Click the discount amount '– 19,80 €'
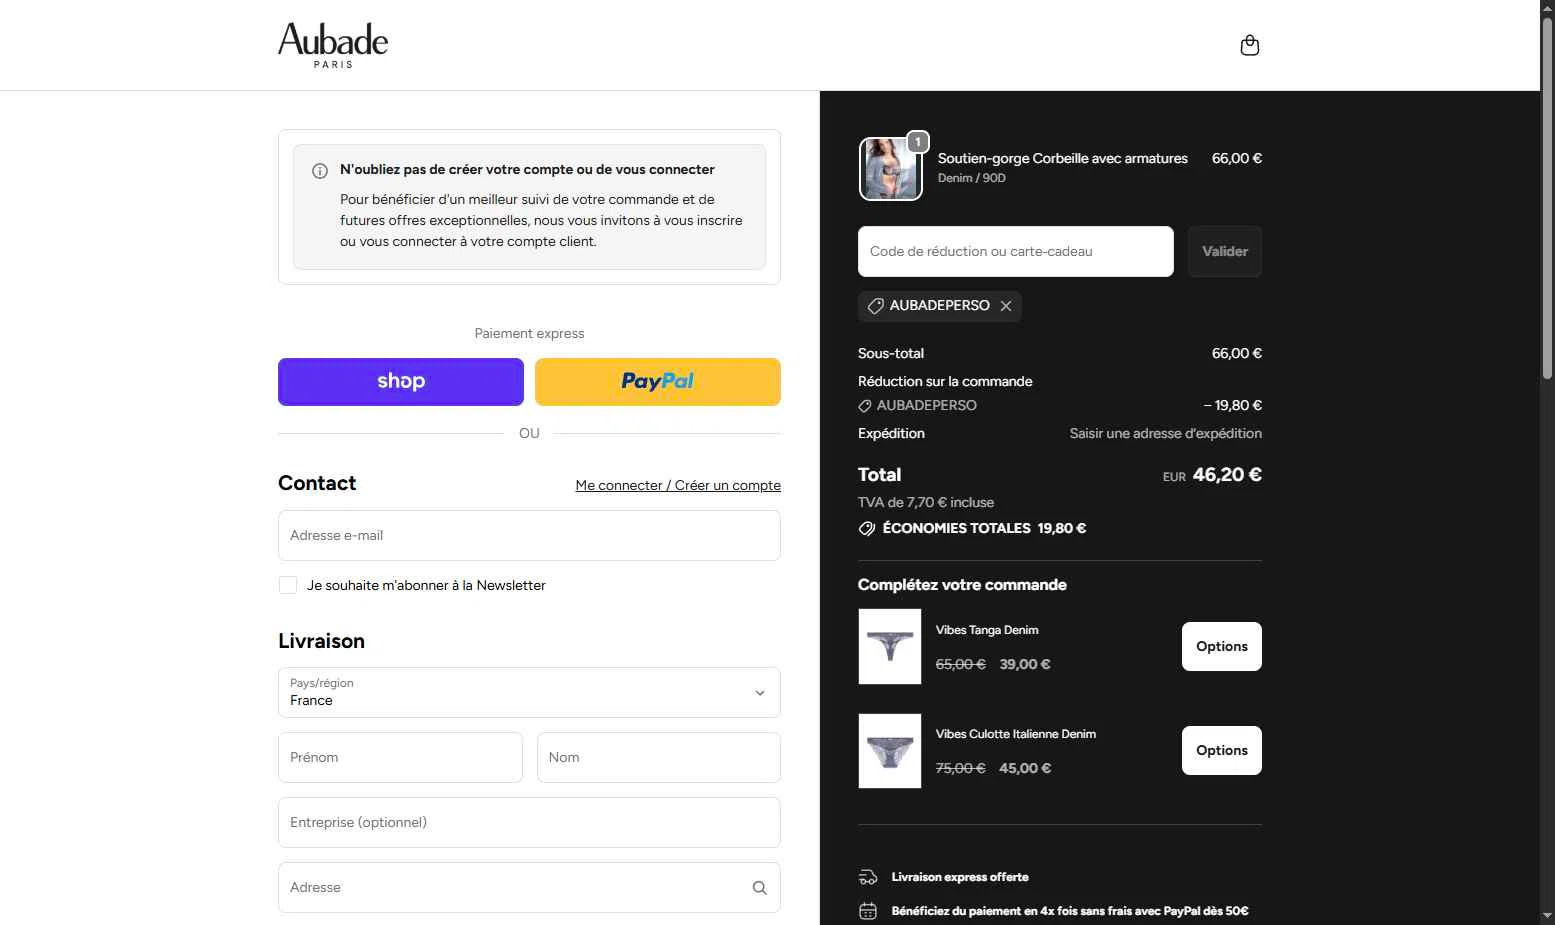Screen dimensions: 1555x925 pyautogui.click(x=1233, y=405)
